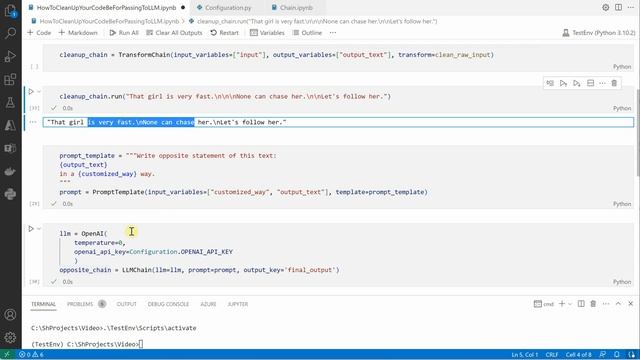Delete the cell with trash icon
The height and width of the screenshot is (360, 640).
614,83
